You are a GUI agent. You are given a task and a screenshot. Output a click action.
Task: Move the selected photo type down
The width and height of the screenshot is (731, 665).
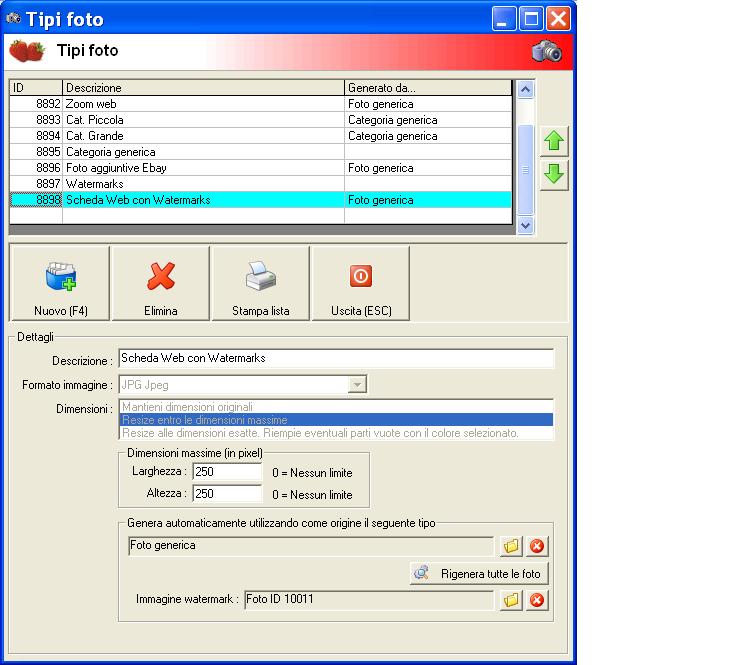pyautogui.click(x=554, y=174)
